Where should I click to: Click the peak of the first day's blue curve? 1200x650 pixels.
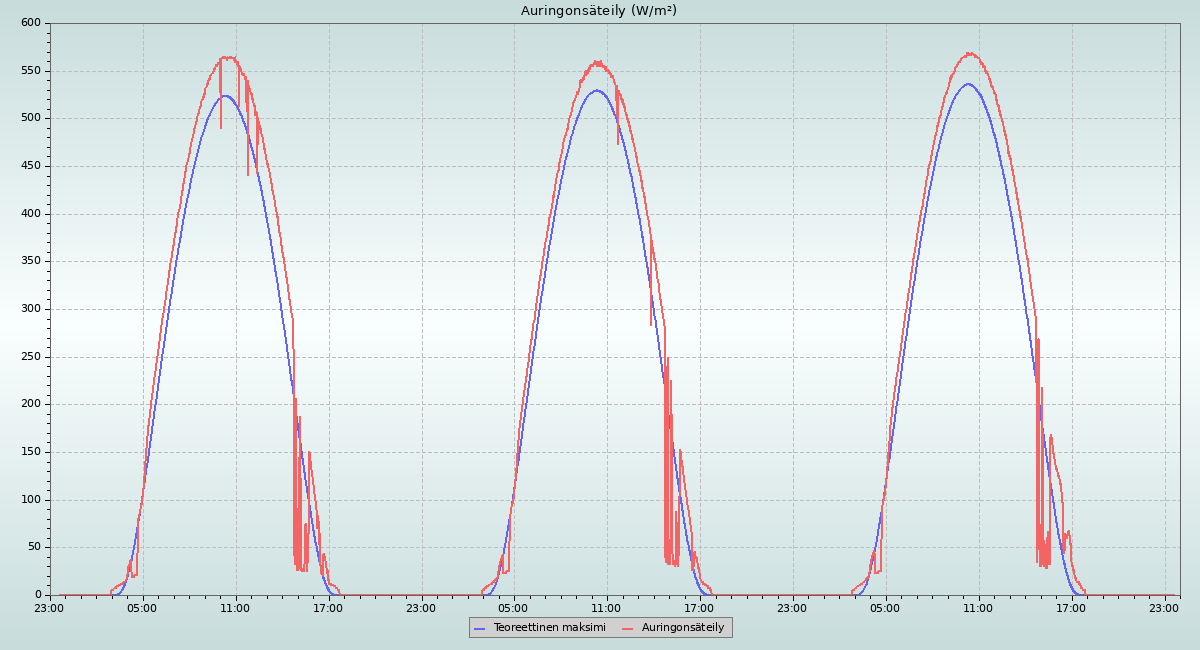pyautogui.click(x=225, y=96)
